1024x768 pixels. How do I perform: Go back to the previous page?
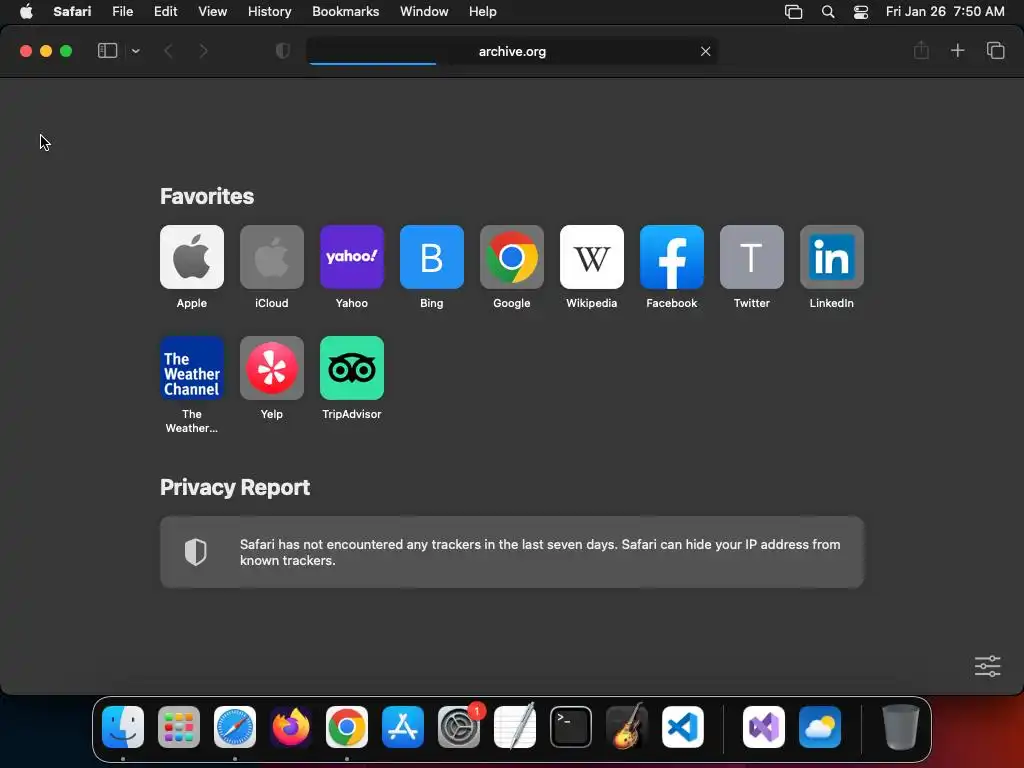tap(168, 51)
